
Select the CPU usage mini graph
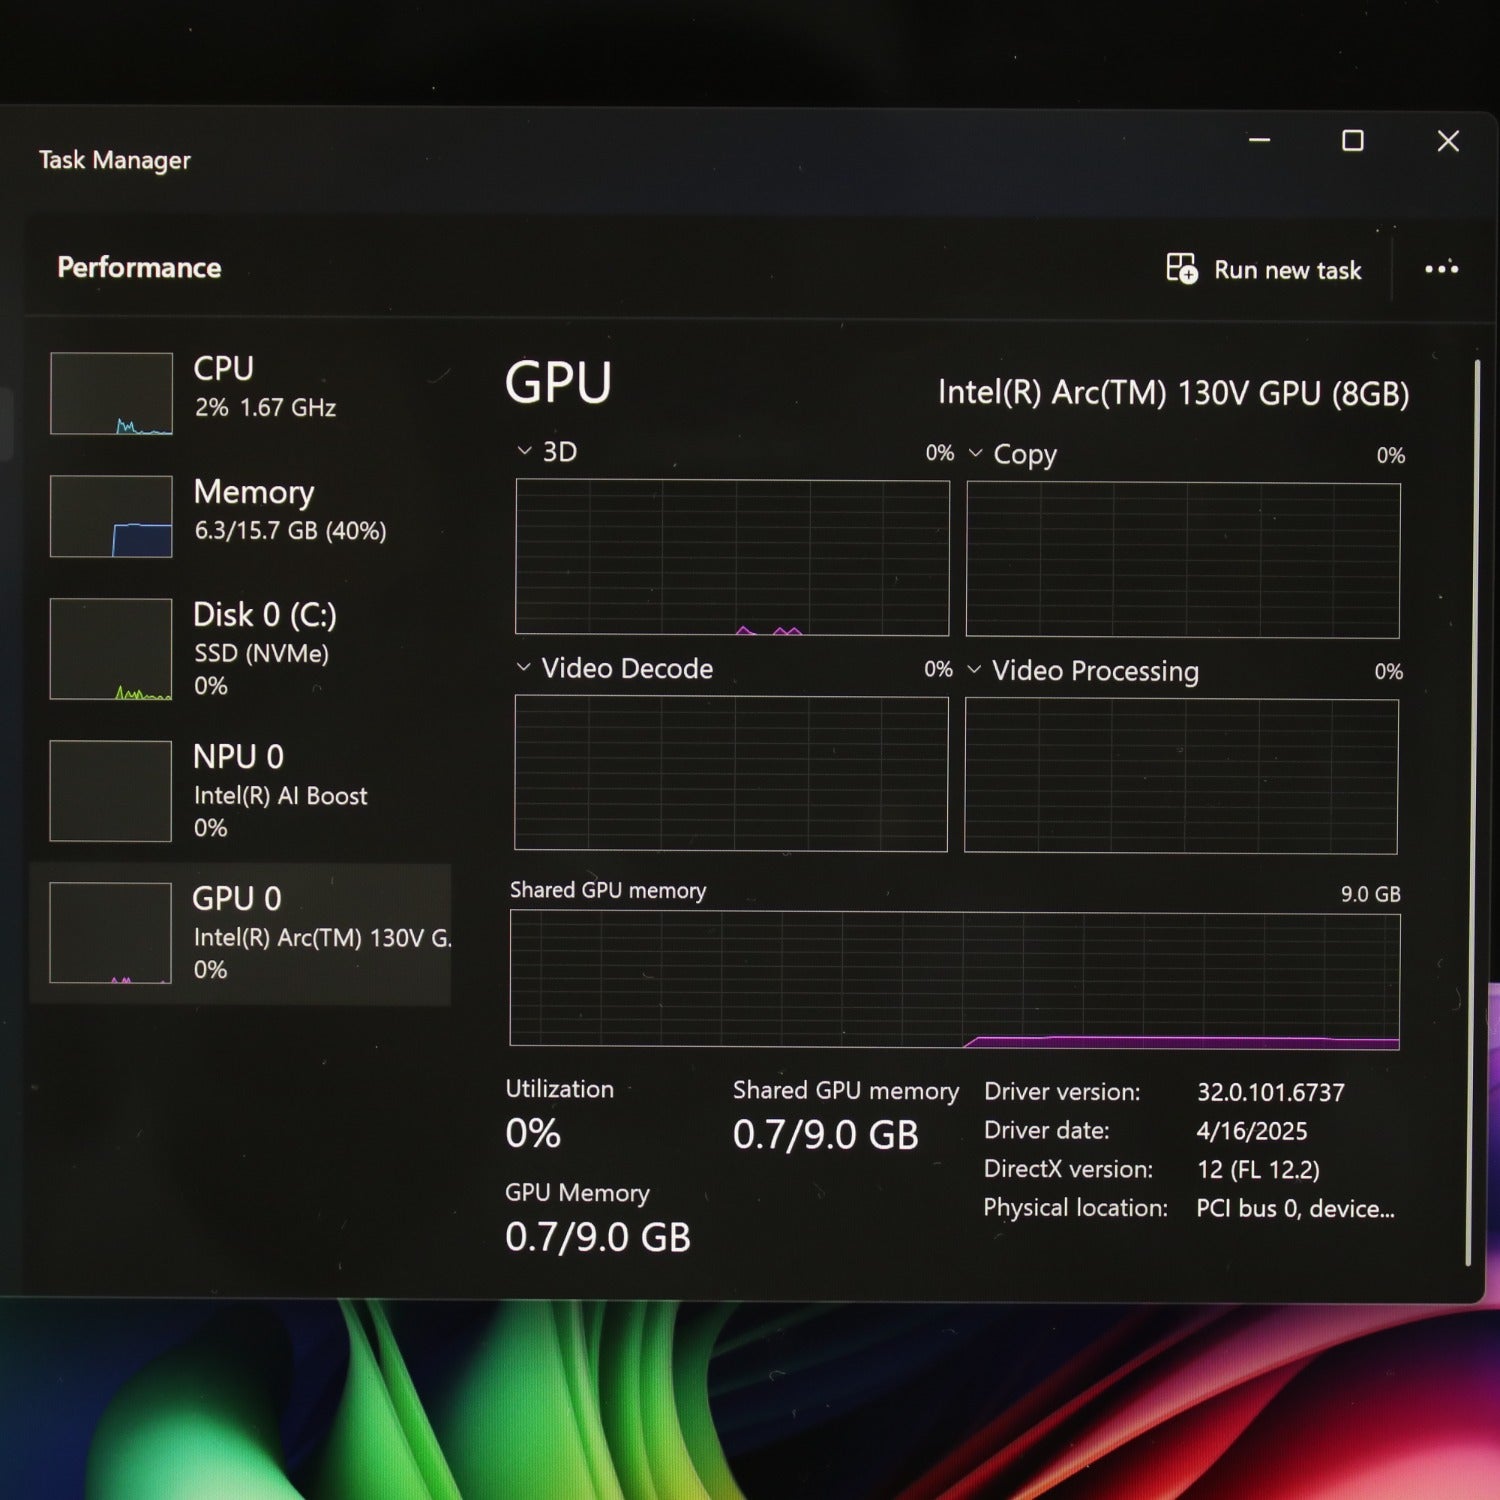click(111, 393)
